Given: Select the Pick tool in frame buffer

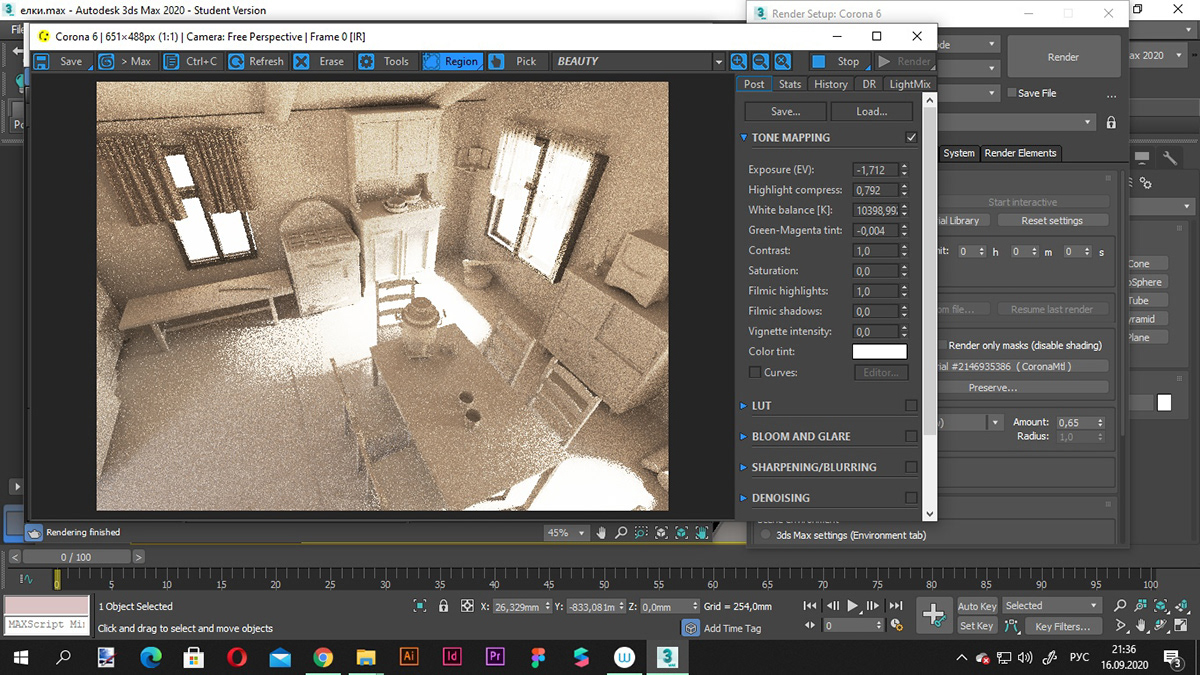Looking at the screenshot, I should (497, 62).
